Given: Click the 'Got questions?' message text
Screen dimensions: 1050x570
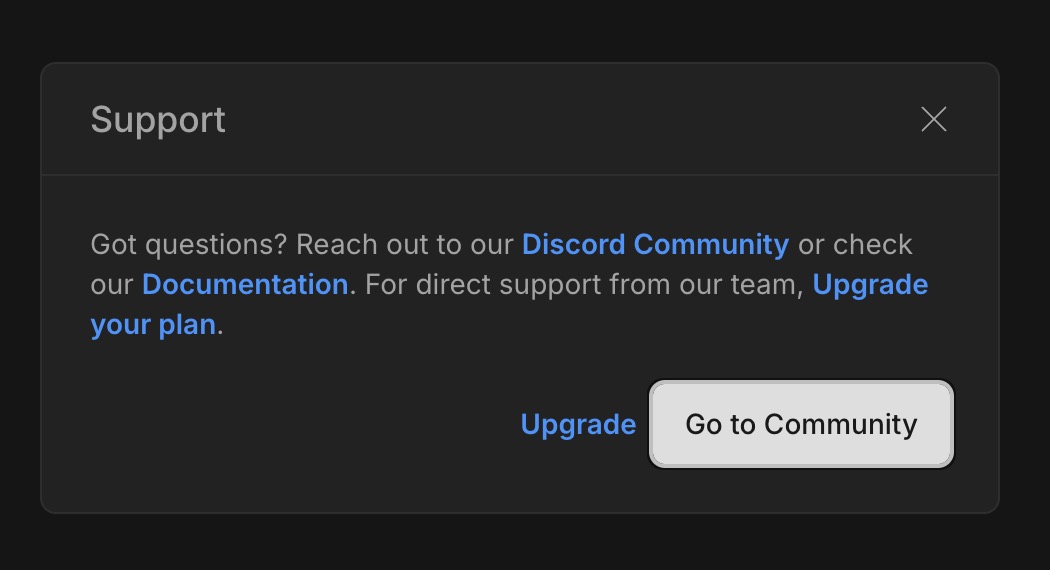Looking at the screenshot, I should pyautogui.click(x=189, y=244).
